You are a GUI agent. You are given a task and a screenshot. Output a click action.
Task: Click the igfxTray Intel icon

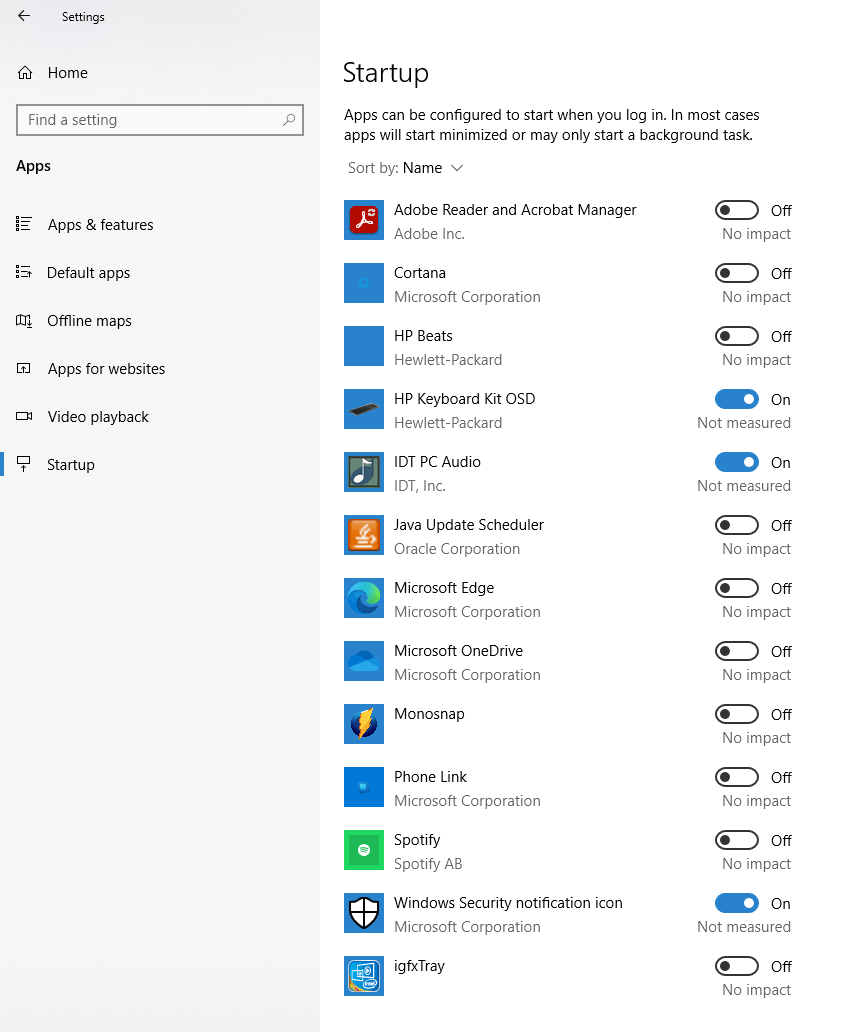pyautogui.click(x=363, y=976)
